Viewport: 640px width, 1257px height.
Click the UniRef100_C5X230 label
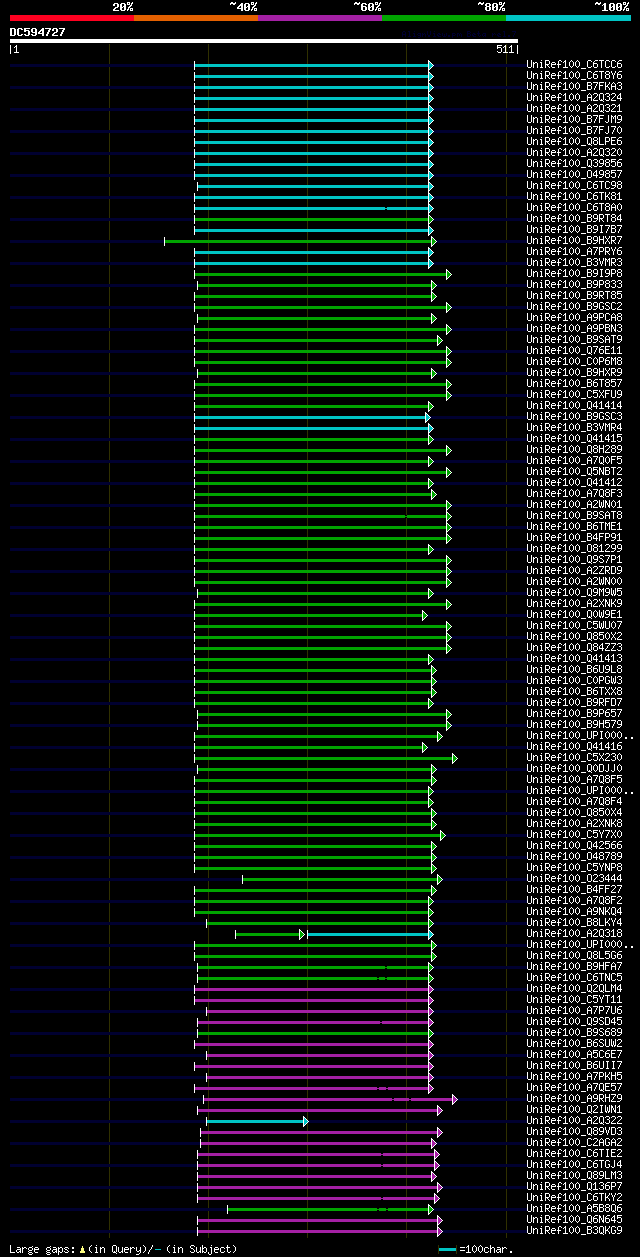coord(574,757)
